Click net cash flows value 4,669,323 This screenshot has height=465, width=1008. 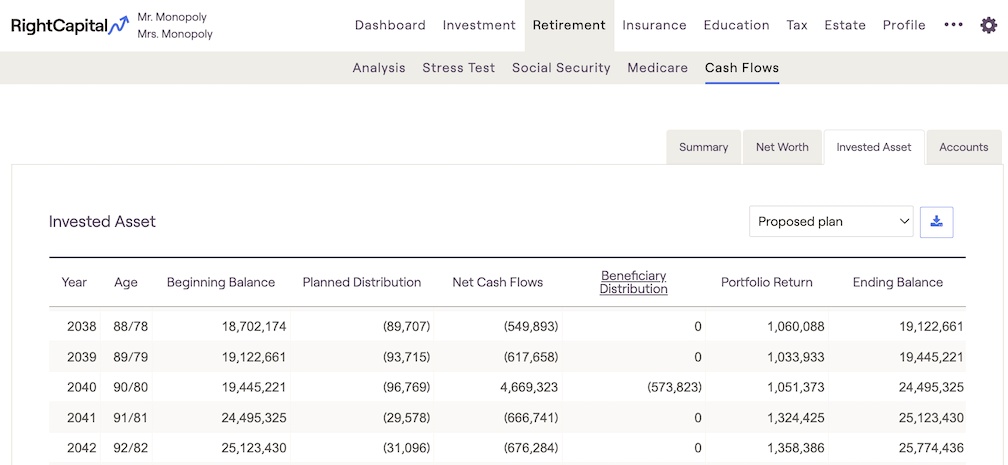tap(528, 387)
